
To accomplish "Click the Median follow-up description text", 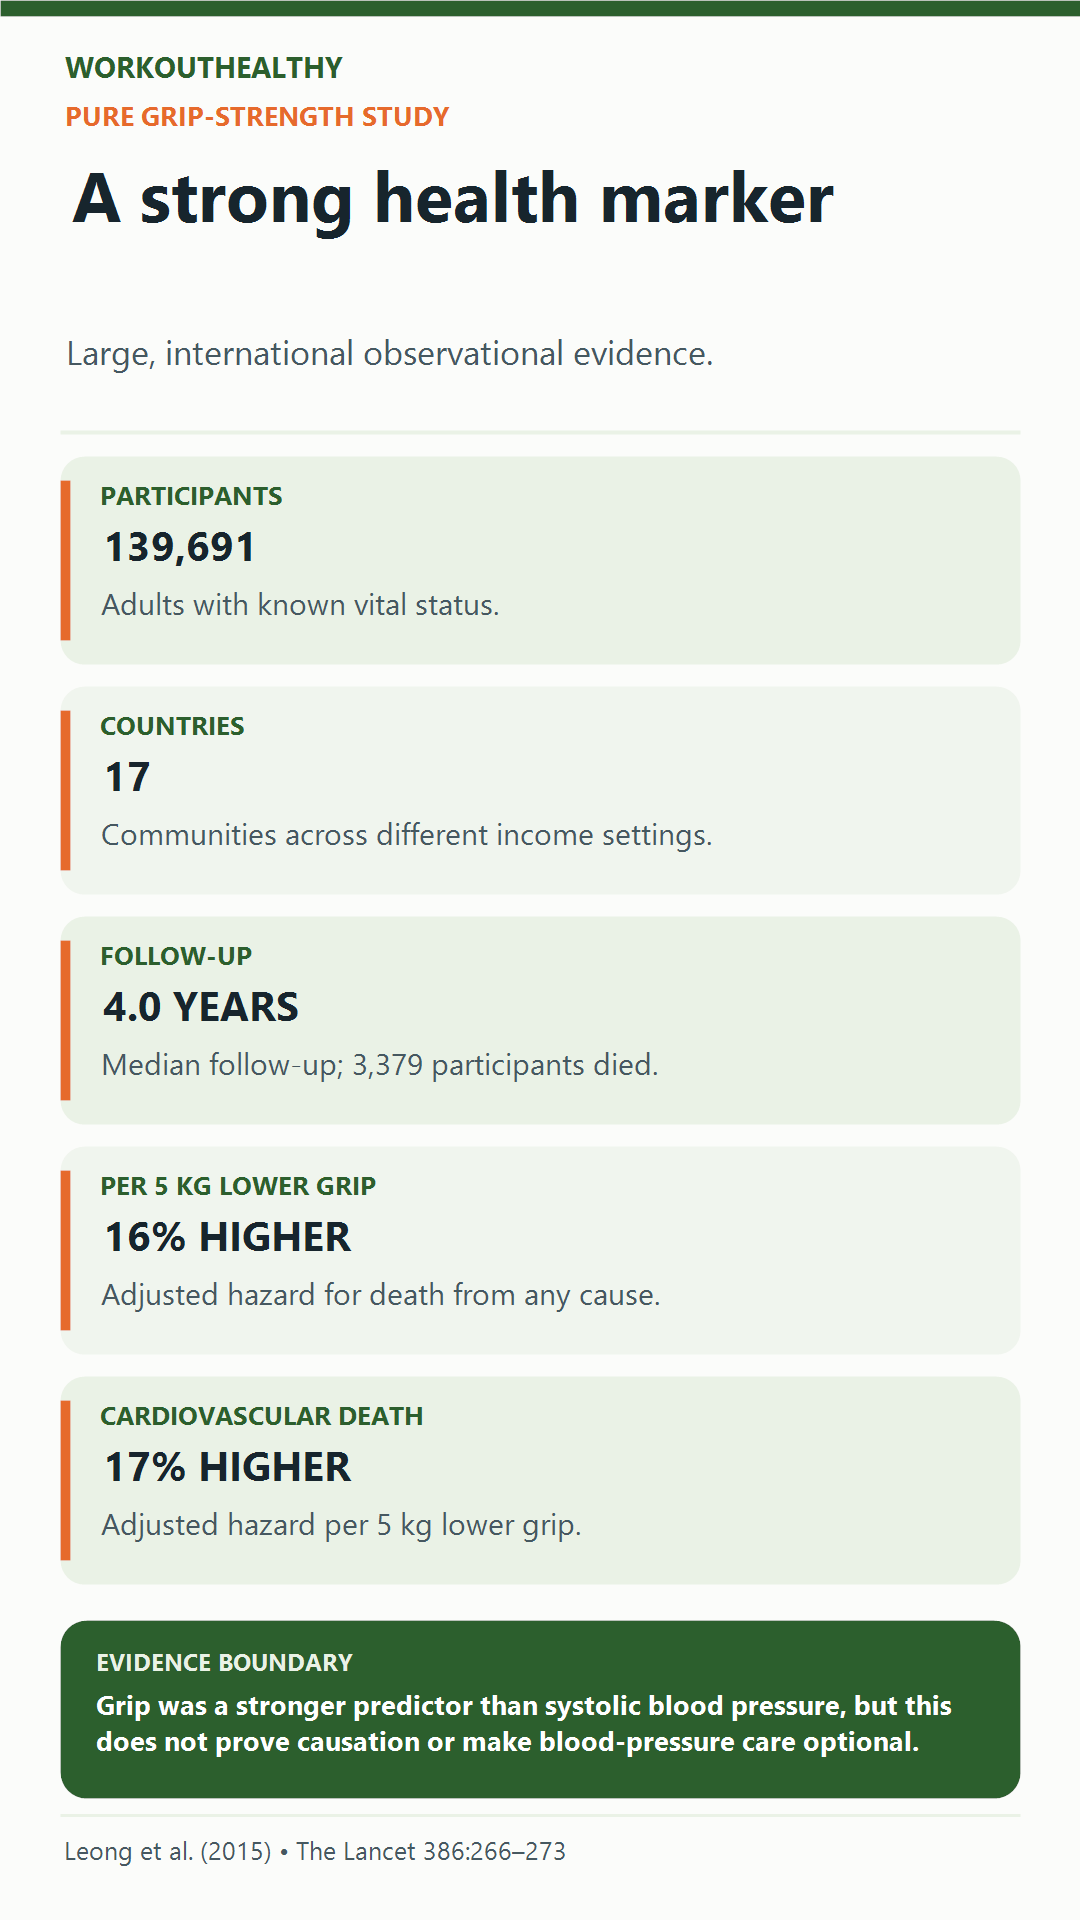I will click(380, 1065).
